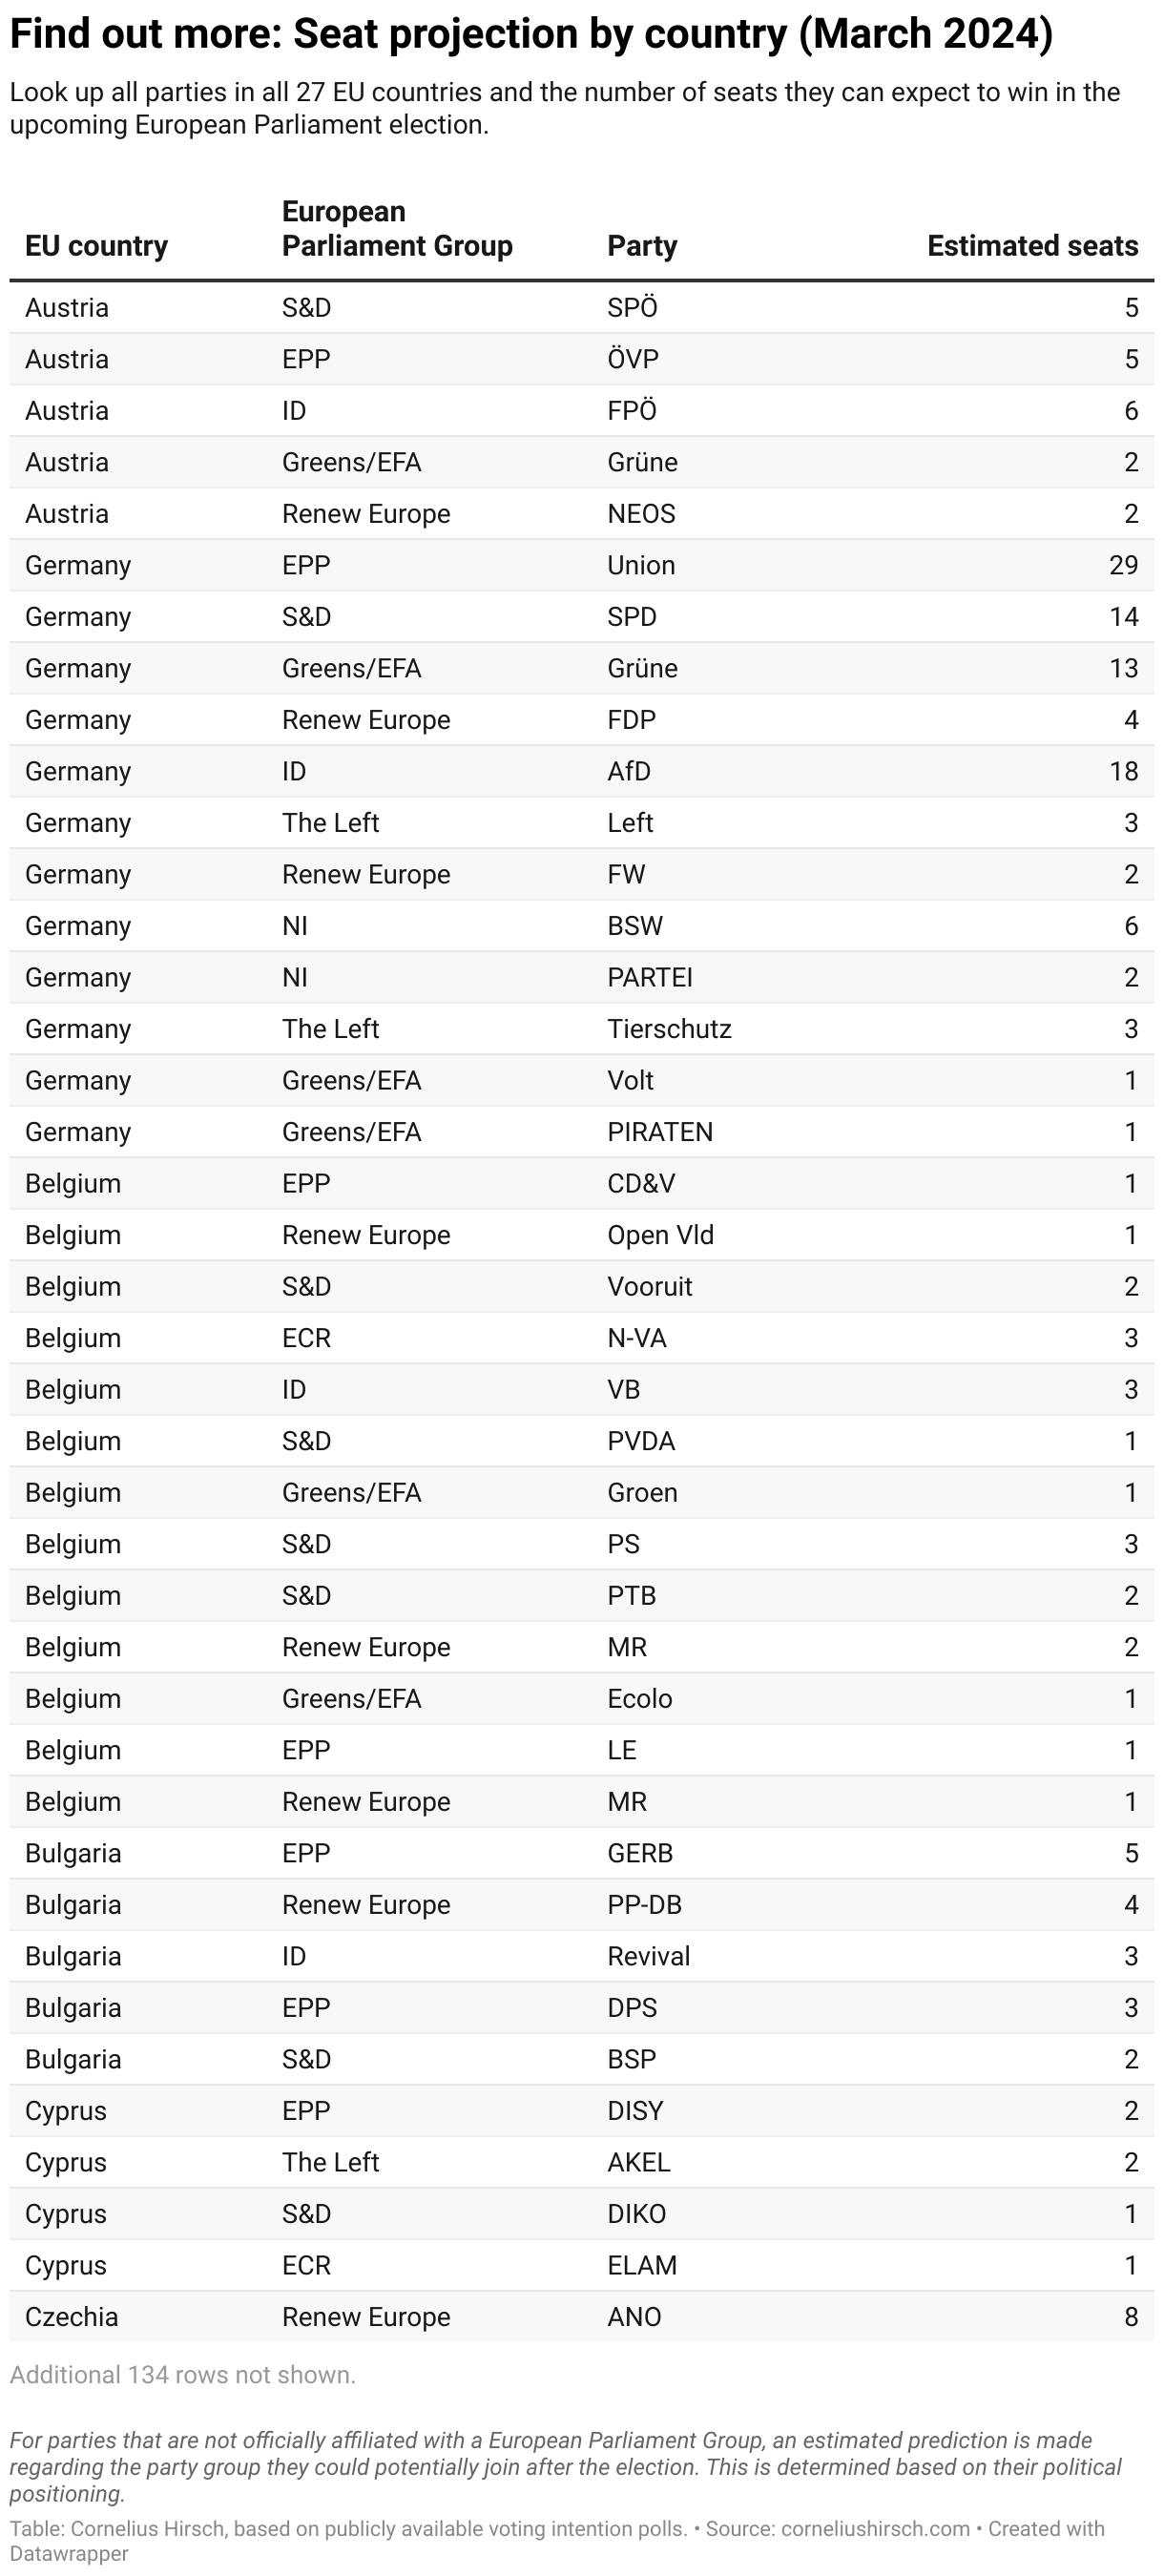Select the Germany Union row
Image resolution: width=1164 pixels, height=2576 pixels.
(582, 565)
